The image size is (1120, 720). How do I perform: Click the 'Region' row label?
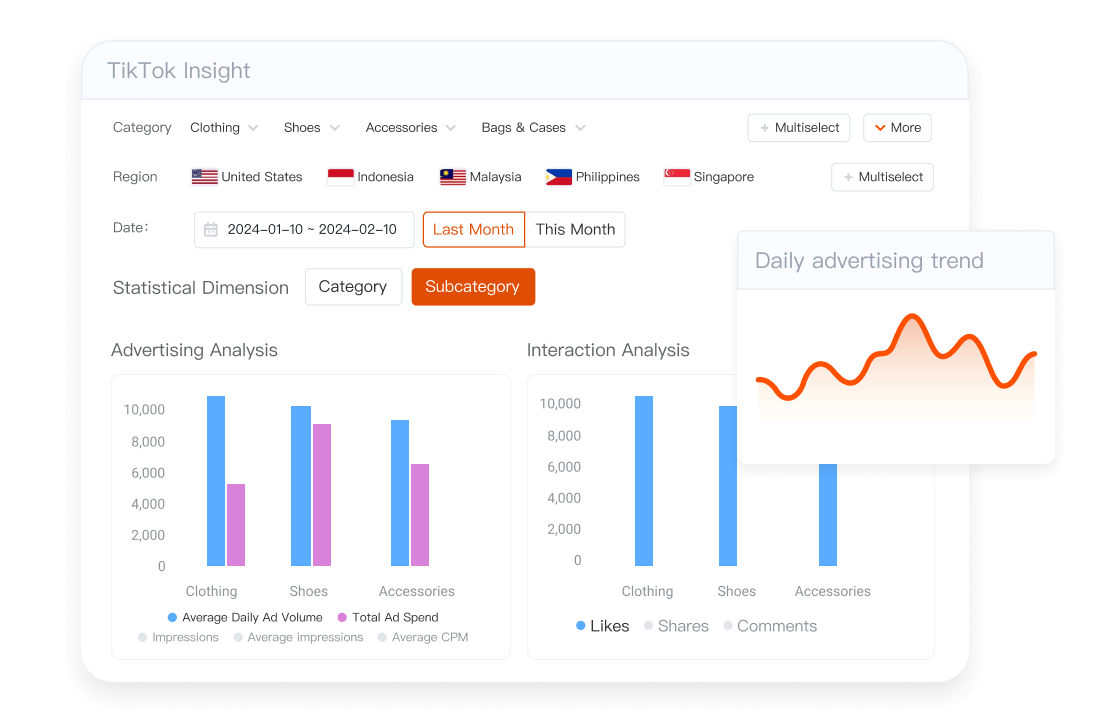pyautogui.click(x=135, y=176)
